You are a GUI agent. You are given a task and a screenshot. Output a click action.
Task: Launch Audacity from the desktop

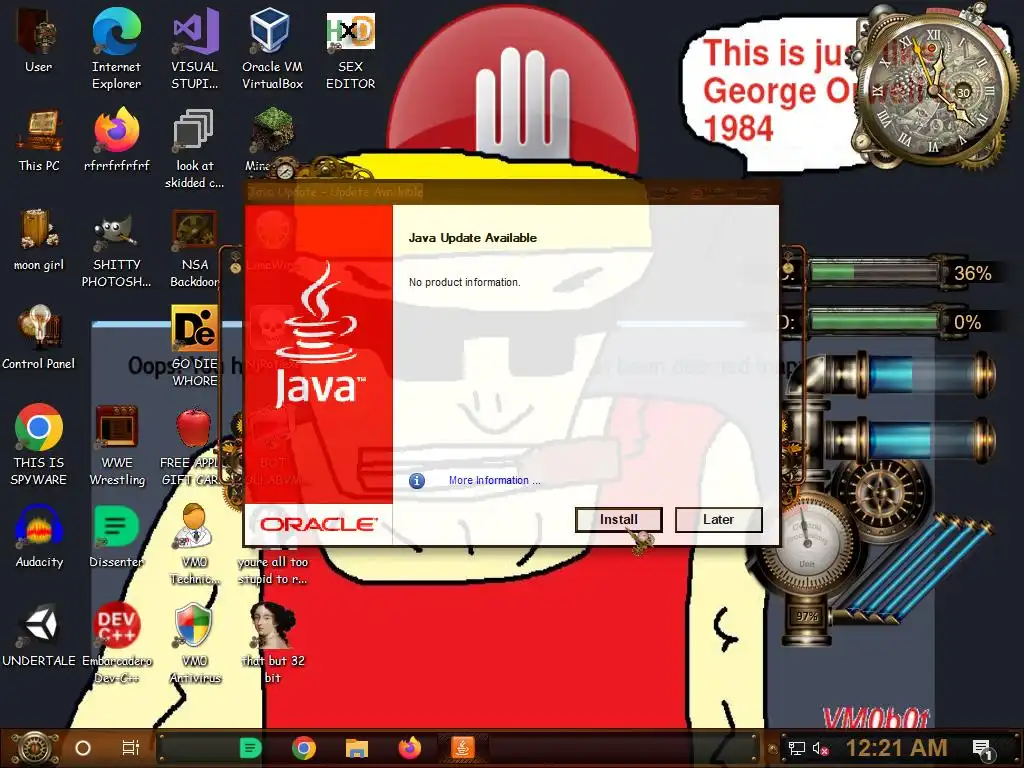[39, 537]
